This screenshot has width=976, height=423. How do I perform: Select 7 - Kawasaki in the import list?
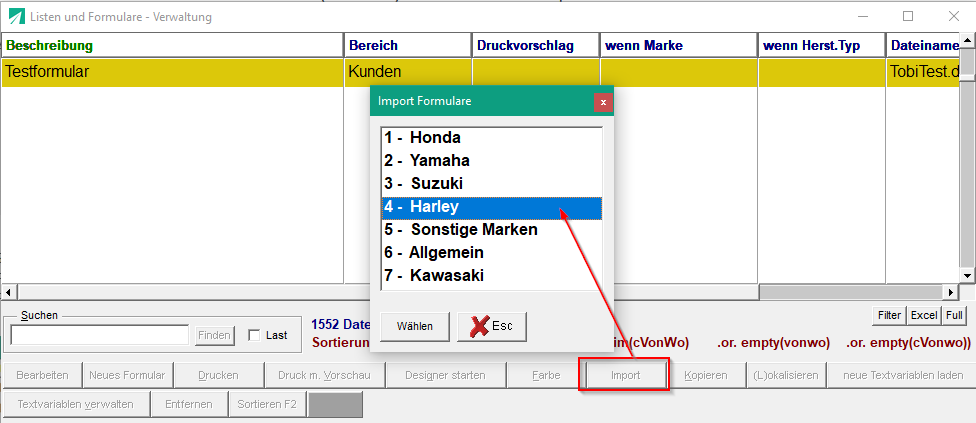pos(491,276)
